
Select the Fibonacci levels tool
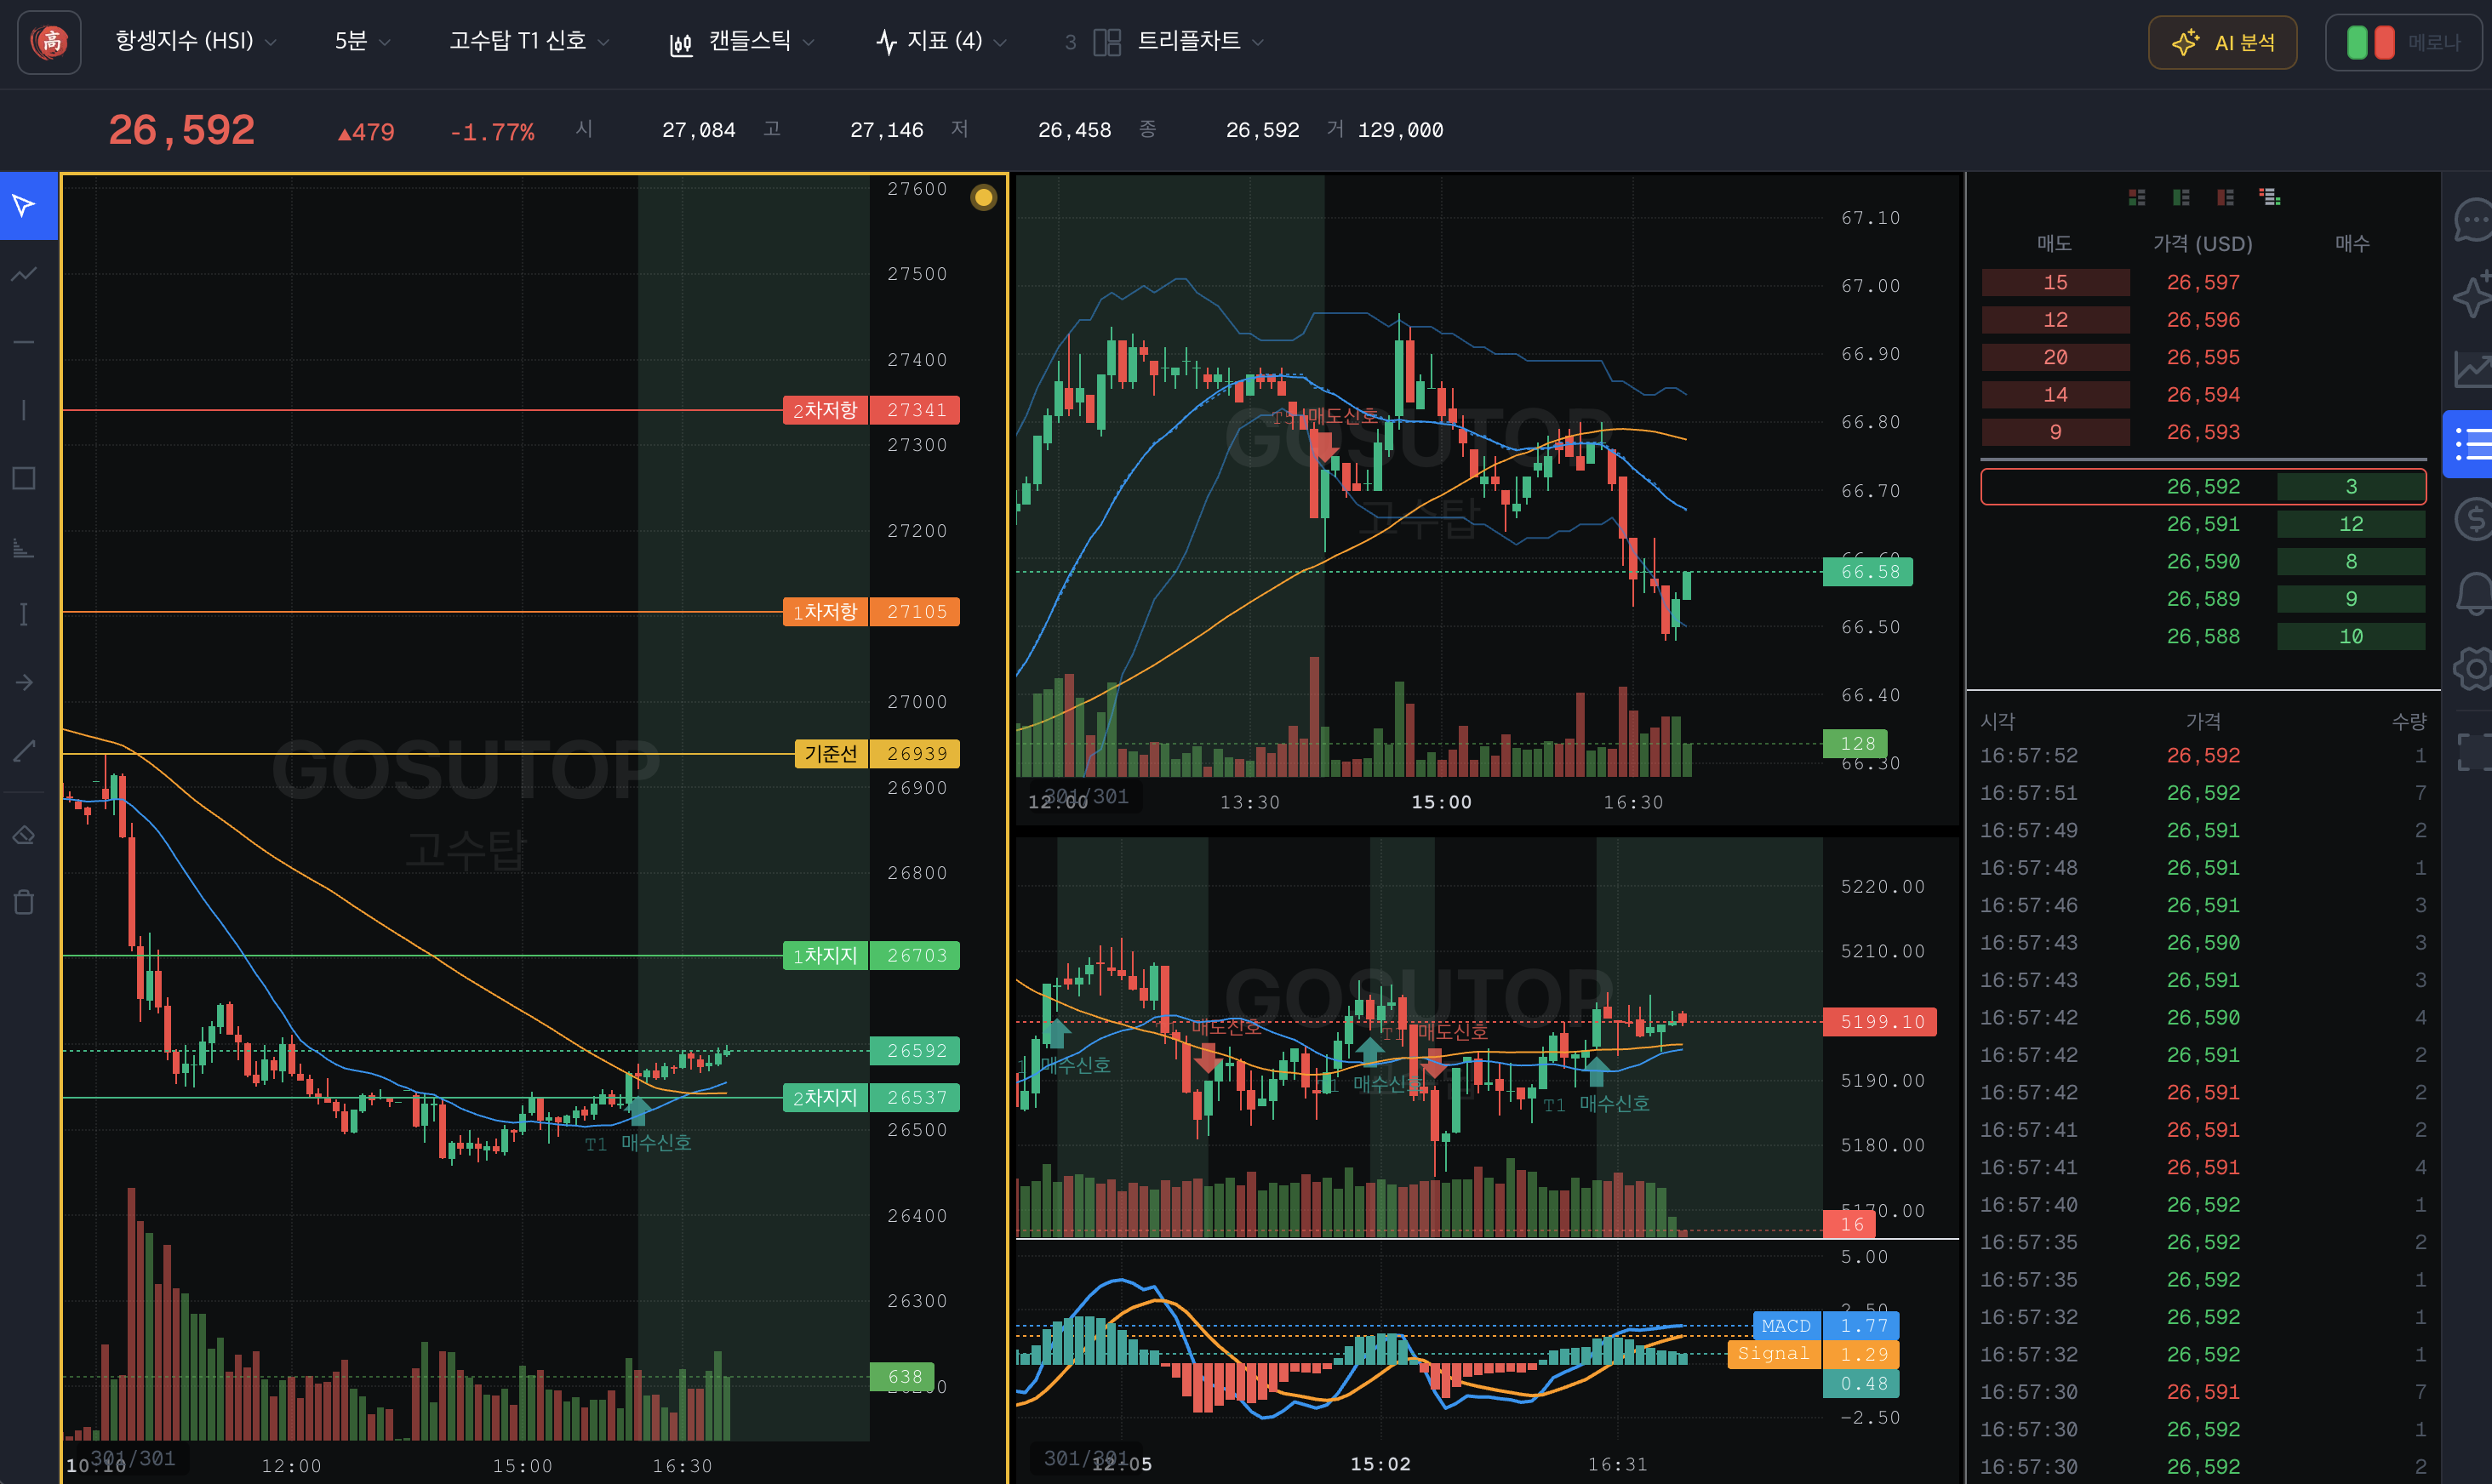pos(24,547)
